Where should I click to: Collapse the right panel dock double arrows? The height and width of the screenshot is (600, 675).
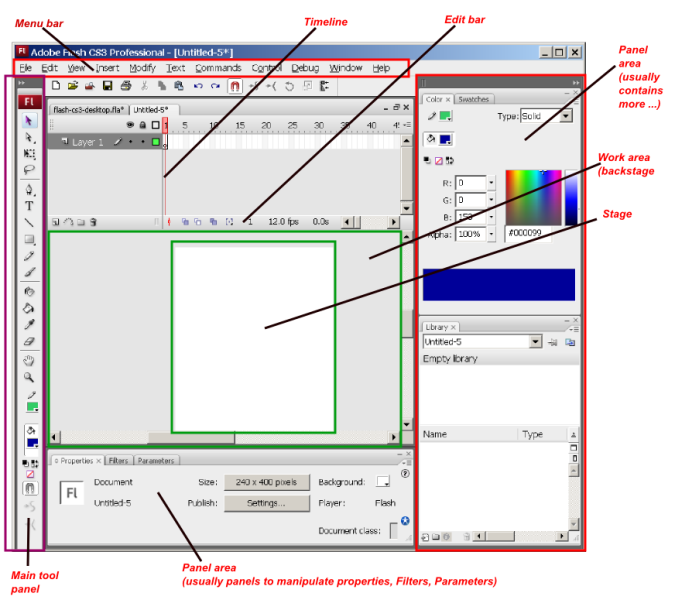pos(576,83)
